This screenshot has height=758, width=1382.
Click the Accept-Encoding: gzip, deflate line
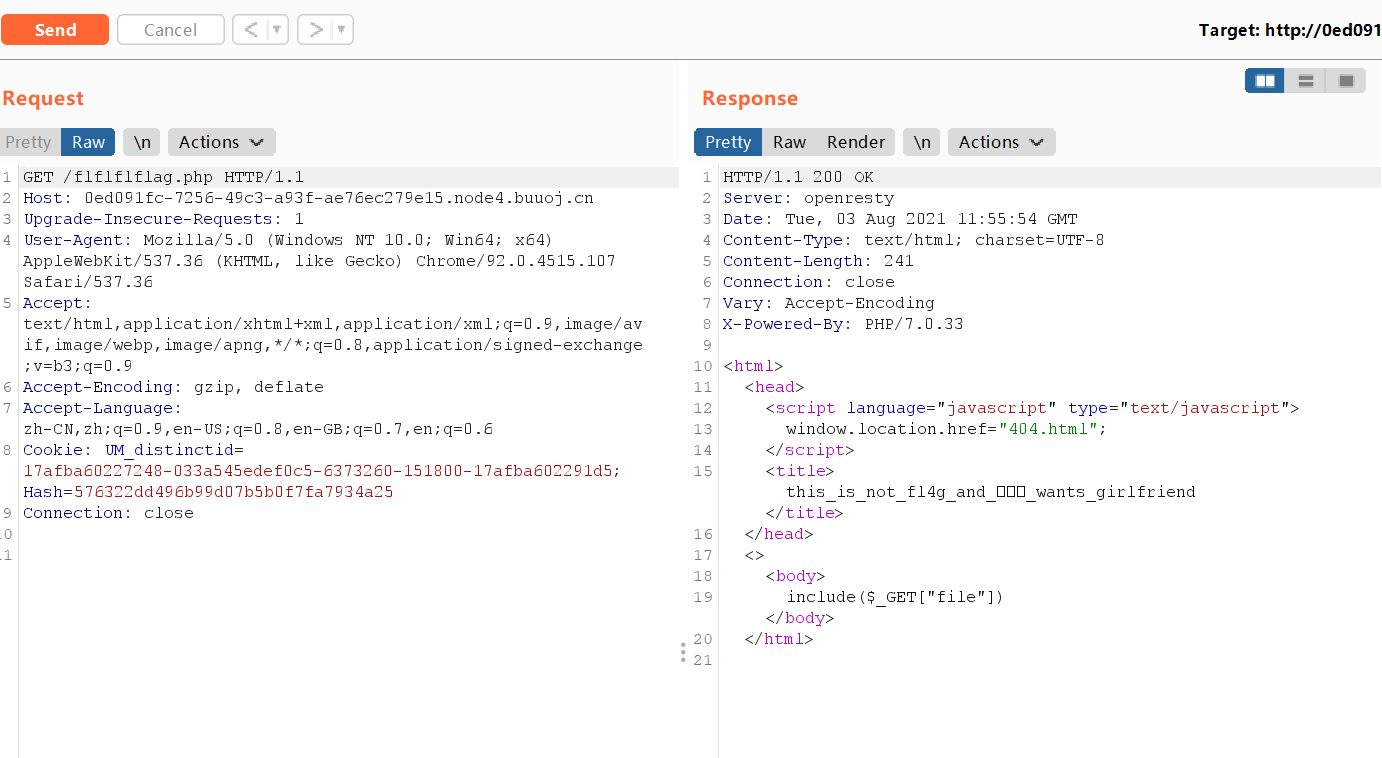pyautogui.click(x=173, y=387)
